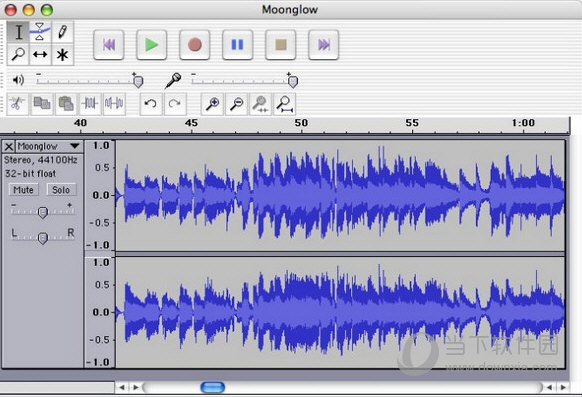Click the last right scroll arrow at the scrollbar's right end
The width and height of the screenshot is (582, 397).
(x=563, y=387)
